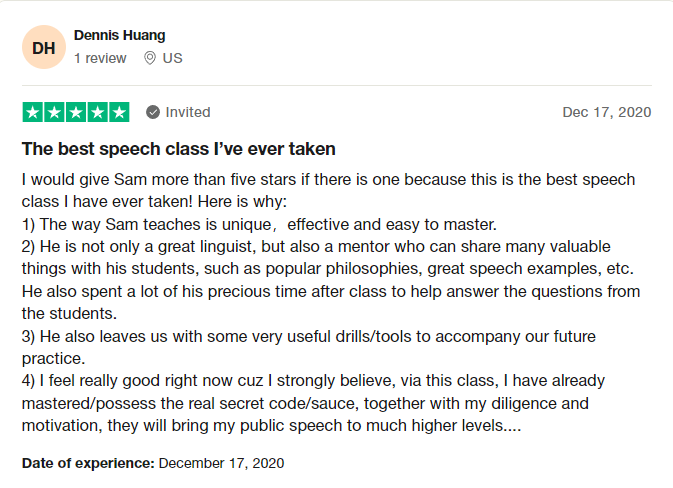Click the location pin icon
The width and height of the screenshot is (673, 488).
[x=150, y=58]
